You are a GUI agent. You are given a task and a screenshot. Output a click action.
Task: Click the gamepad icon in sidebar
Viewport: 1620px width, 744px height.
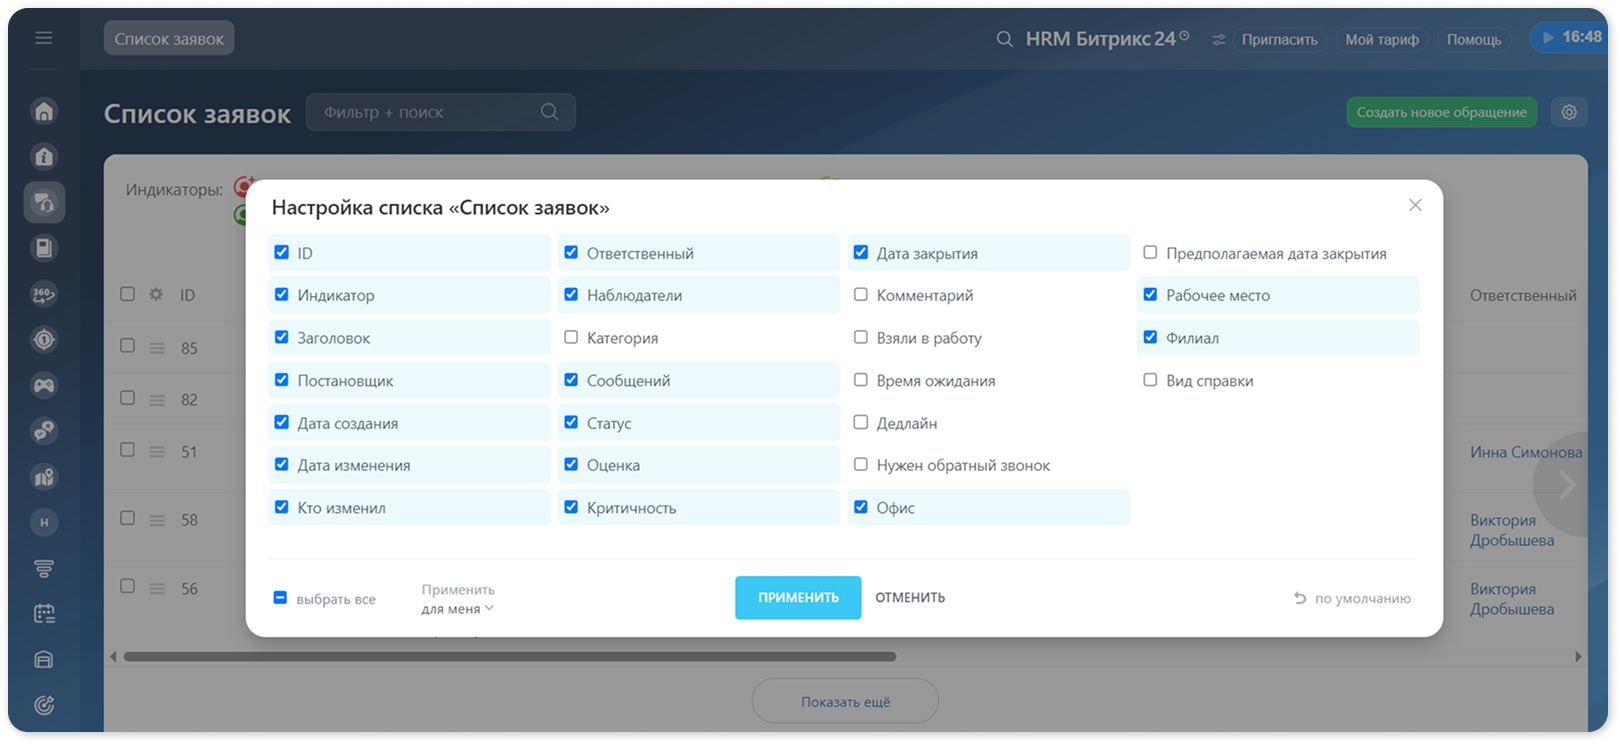click(44, 385)
